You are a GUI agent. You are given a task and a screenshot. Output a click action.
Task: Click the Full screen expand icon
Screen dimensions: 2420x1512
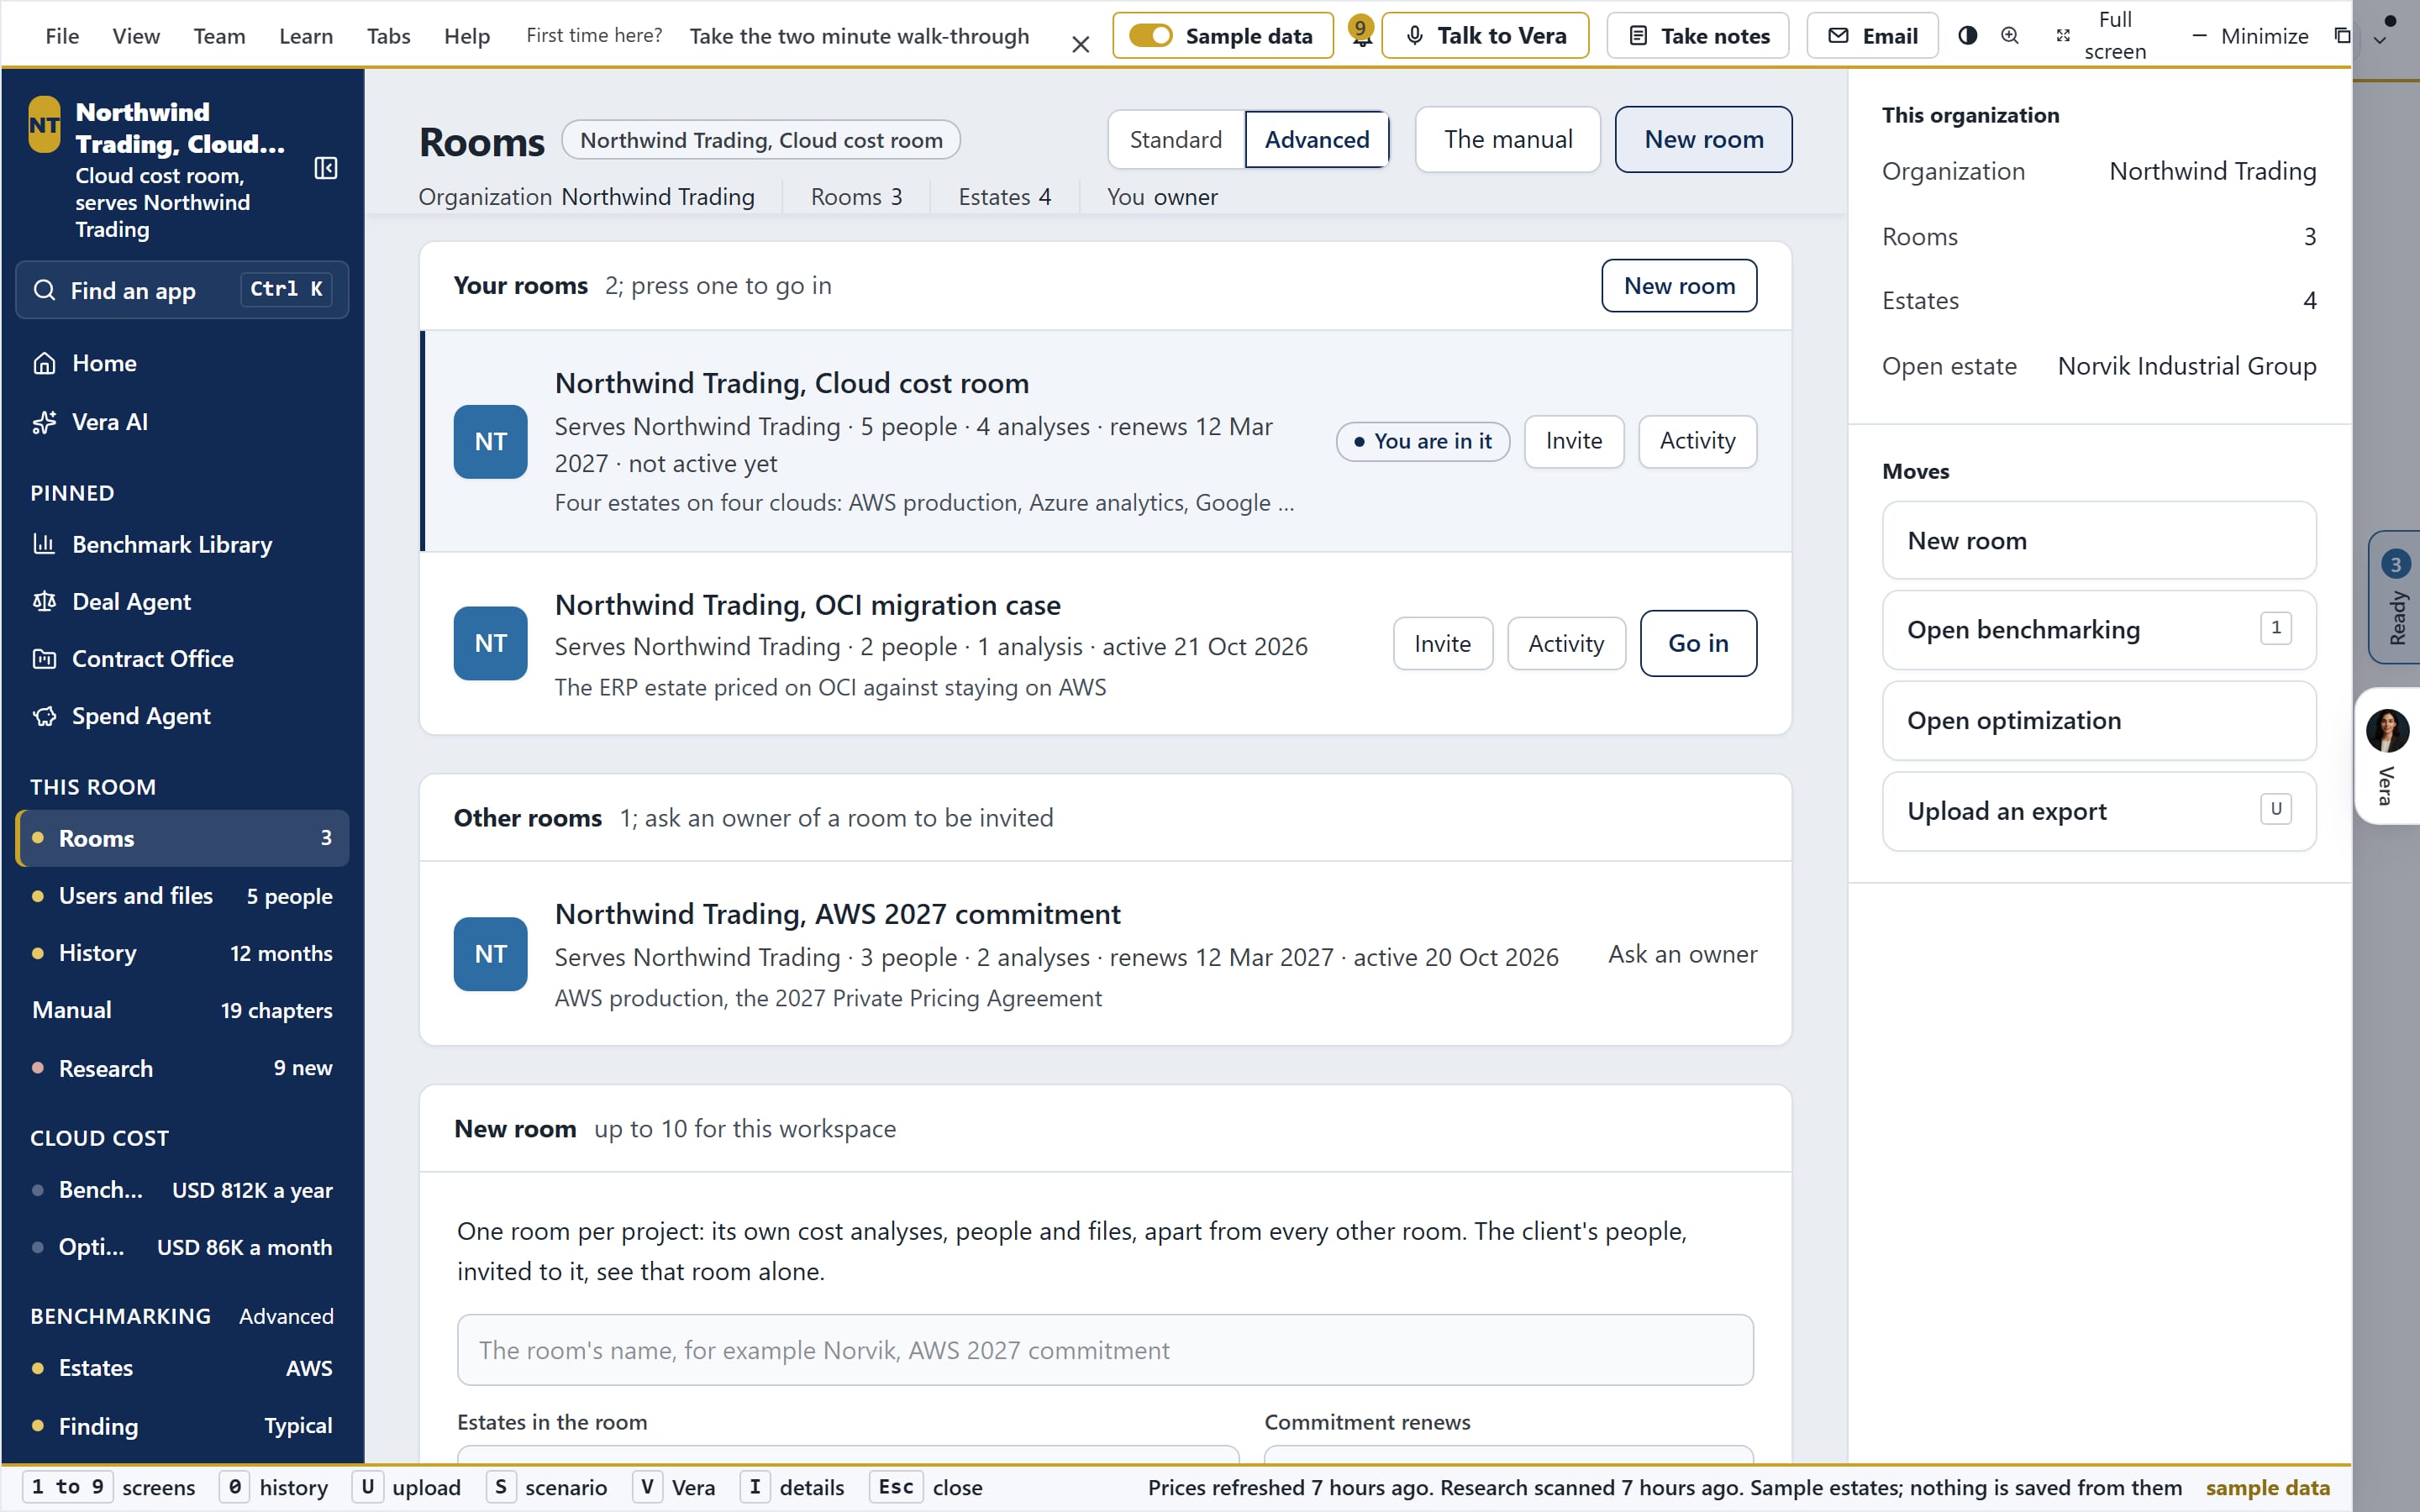pos(2062,35)
